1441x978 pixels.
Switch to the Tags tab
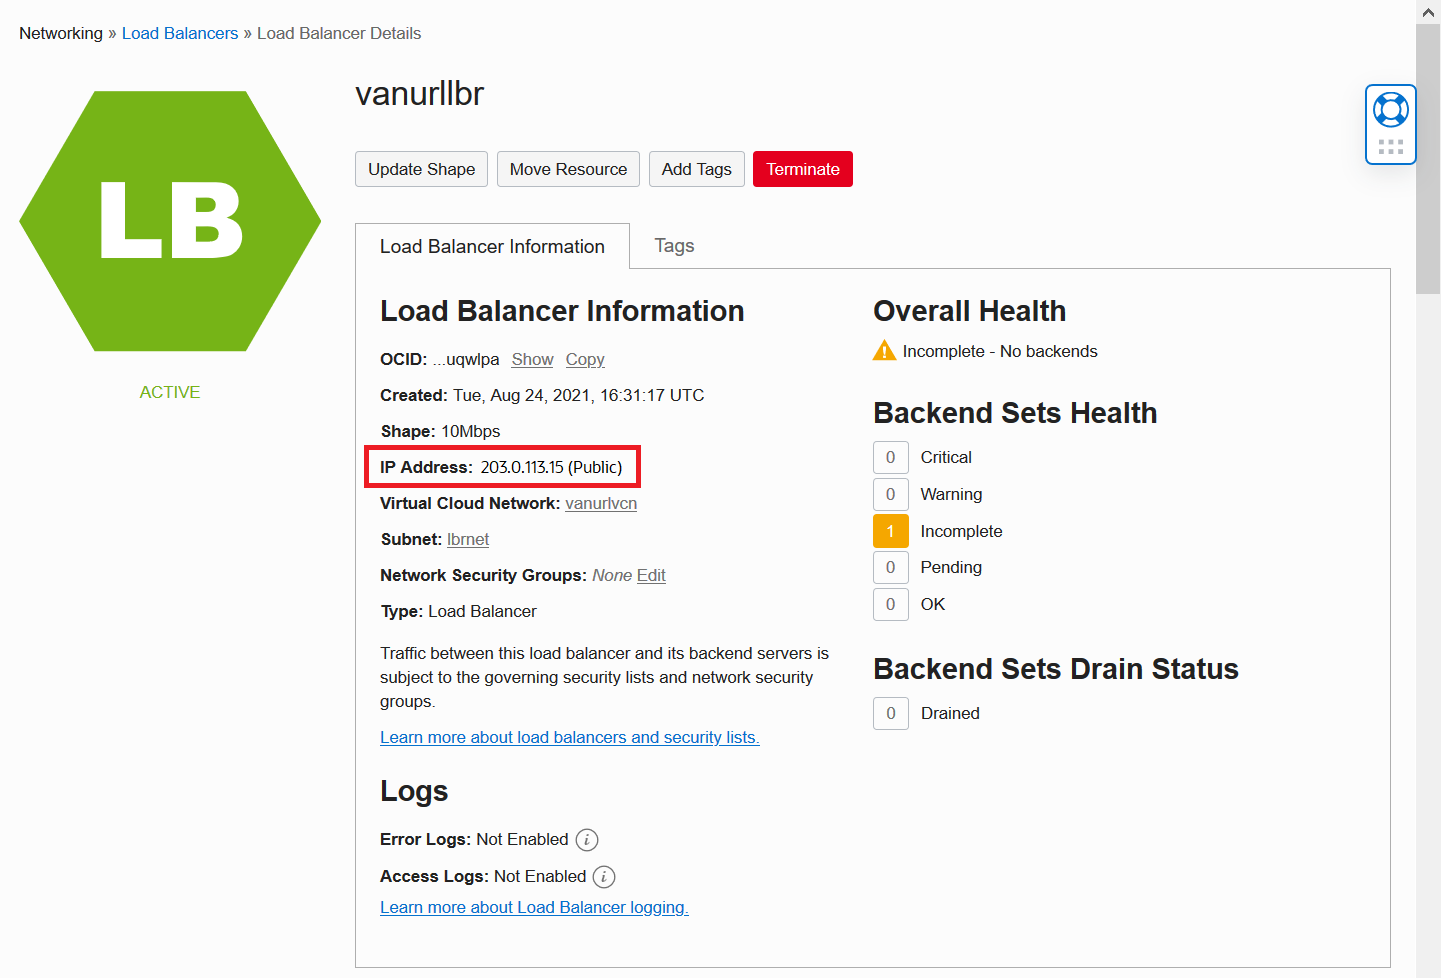pos(673,245)
